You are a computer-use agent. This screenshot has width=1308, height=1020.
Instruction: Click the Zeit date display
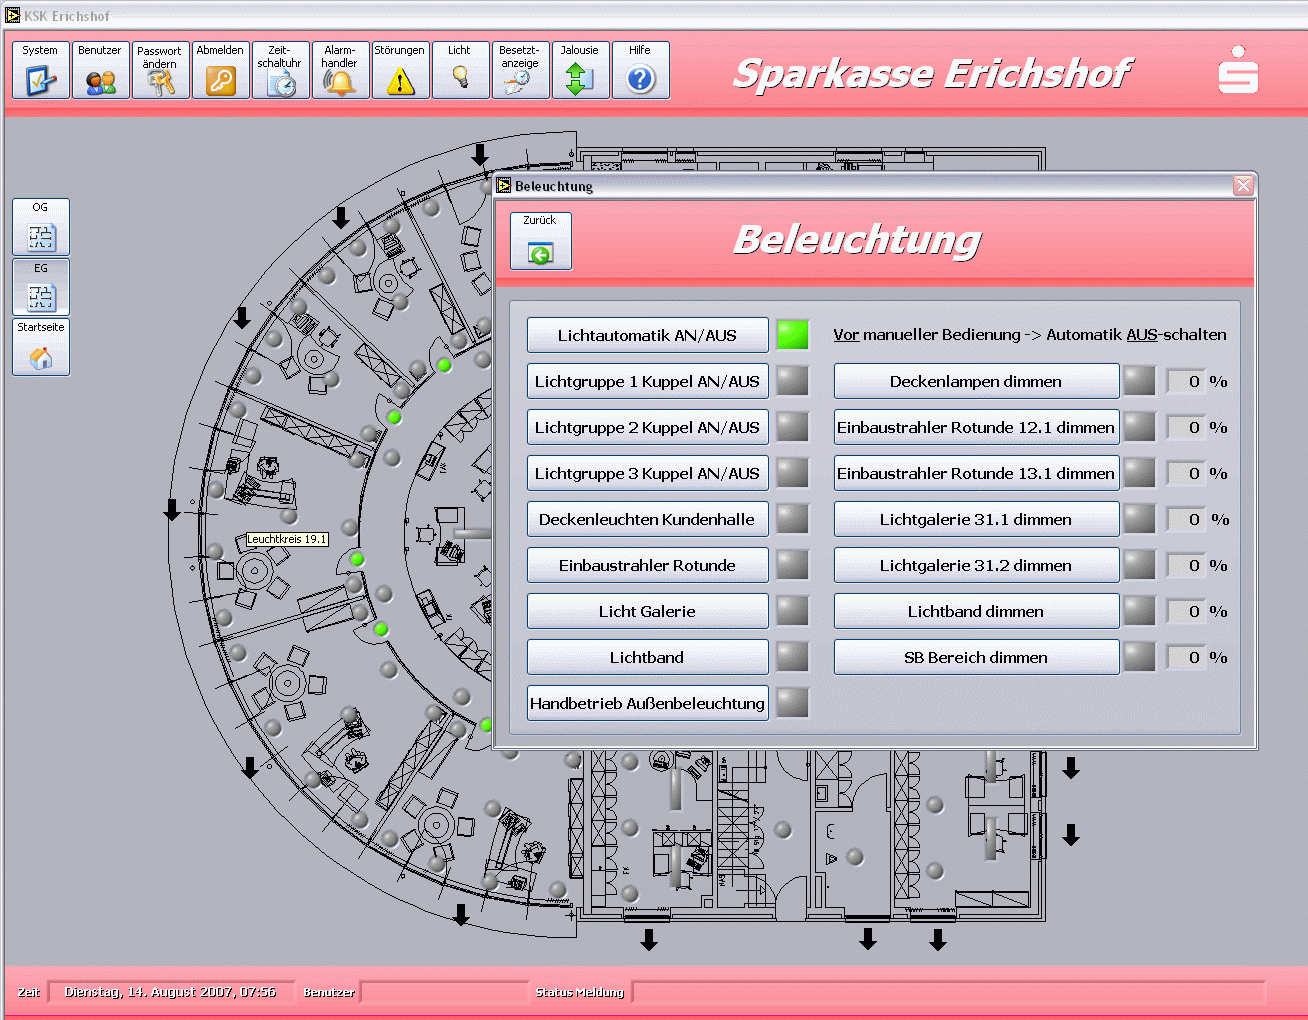[x=171, y=992]
